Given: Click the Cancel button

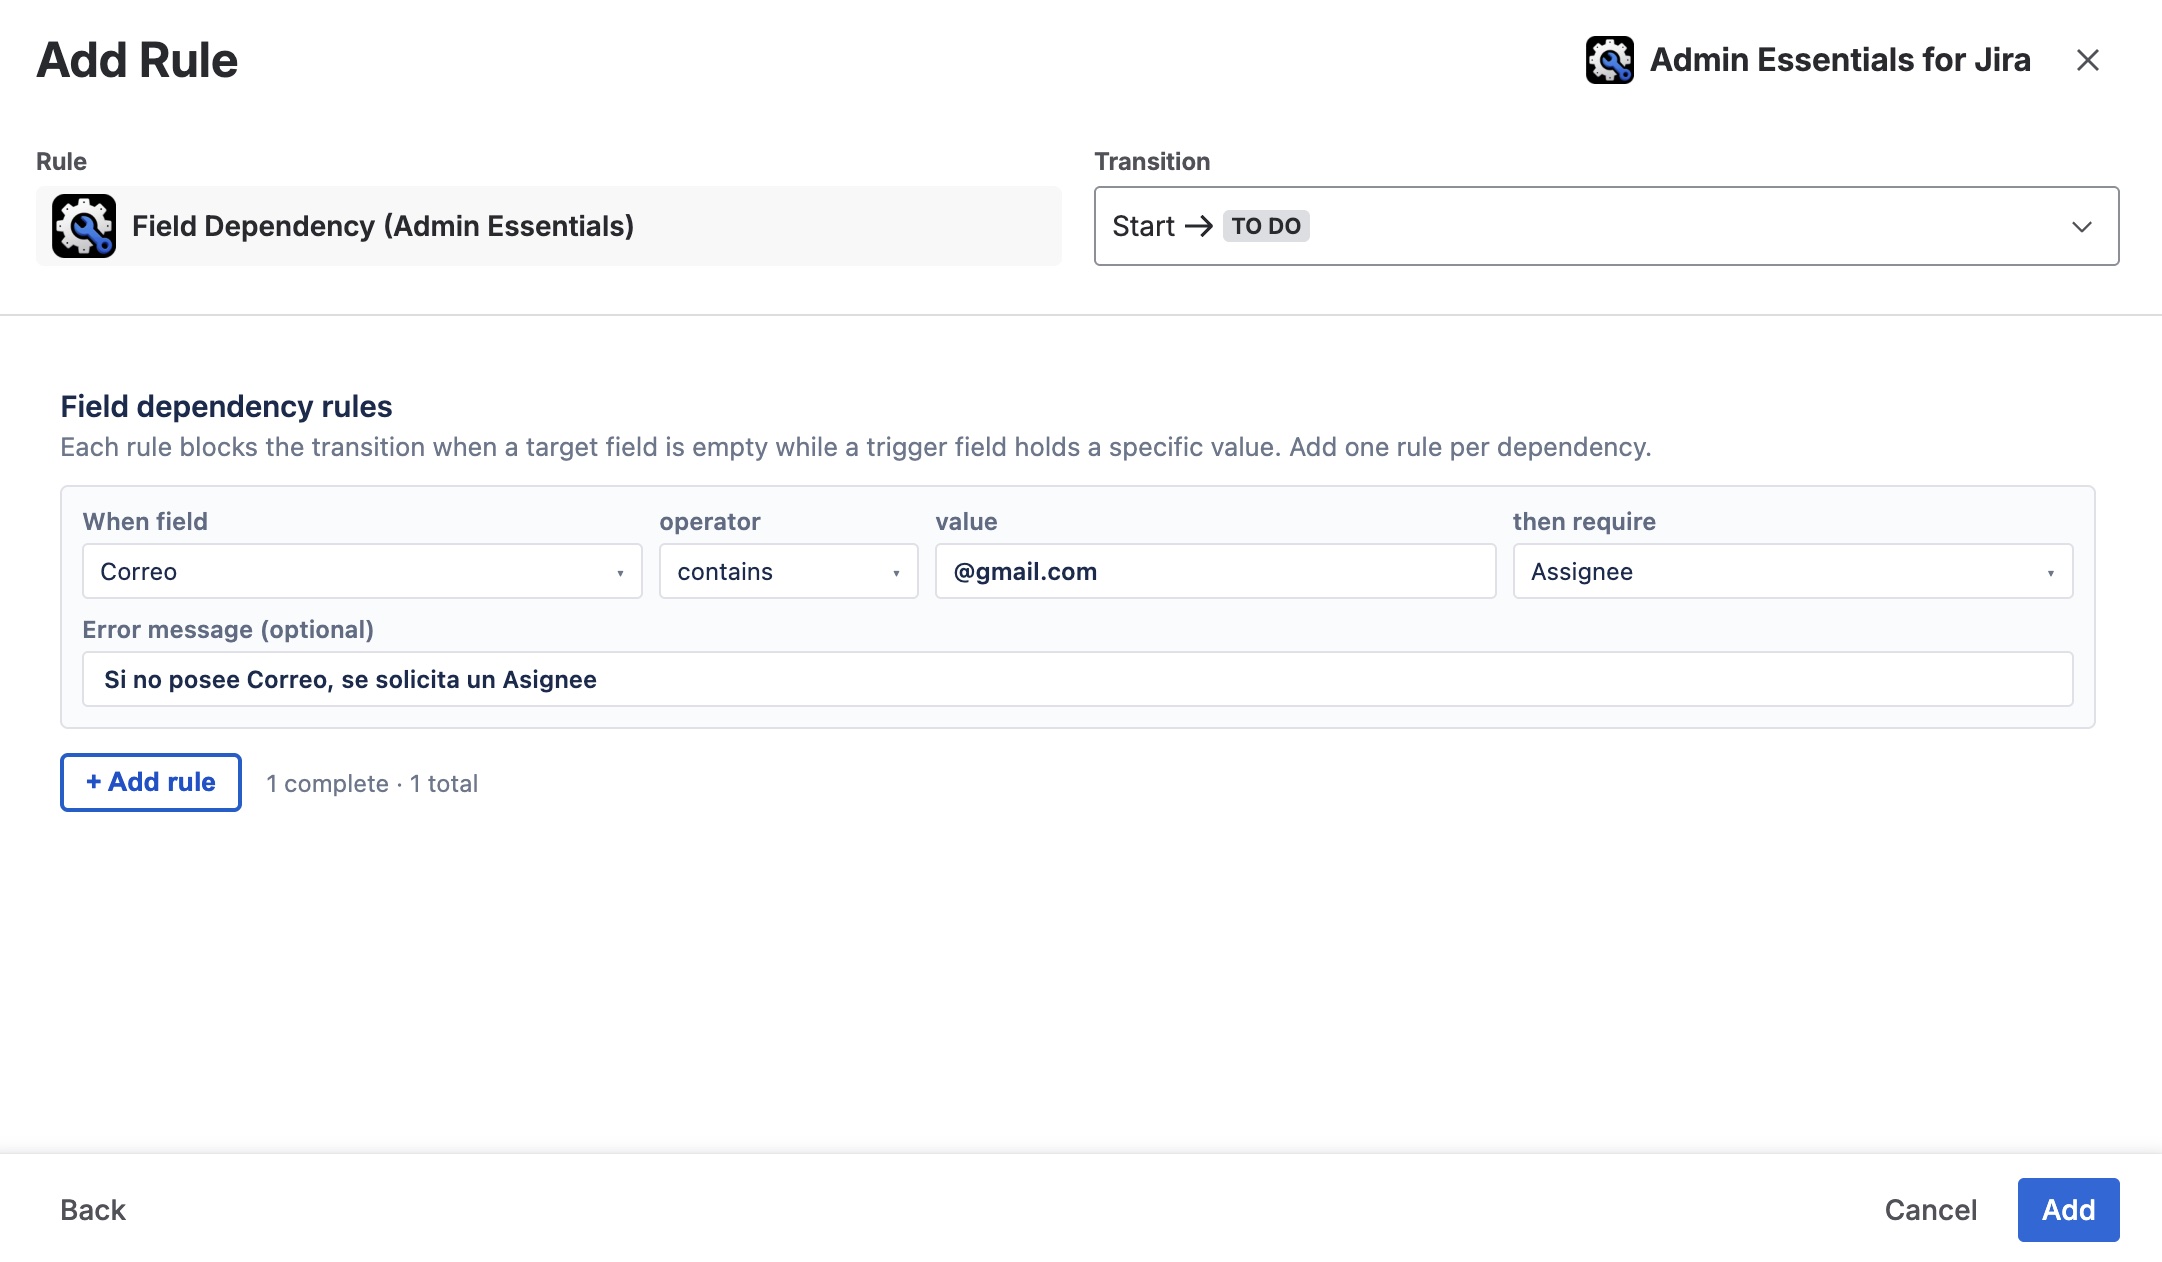Looking at the screenshot, I should [x=1930, y=1210].
